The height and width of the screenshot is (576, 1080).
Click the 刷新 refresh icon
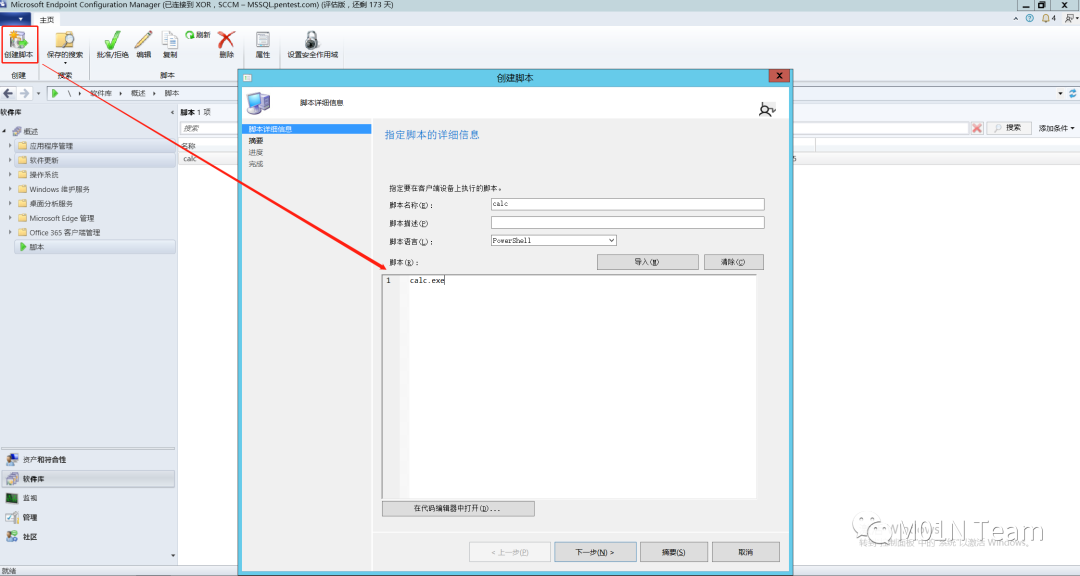(x=190, y=35)
